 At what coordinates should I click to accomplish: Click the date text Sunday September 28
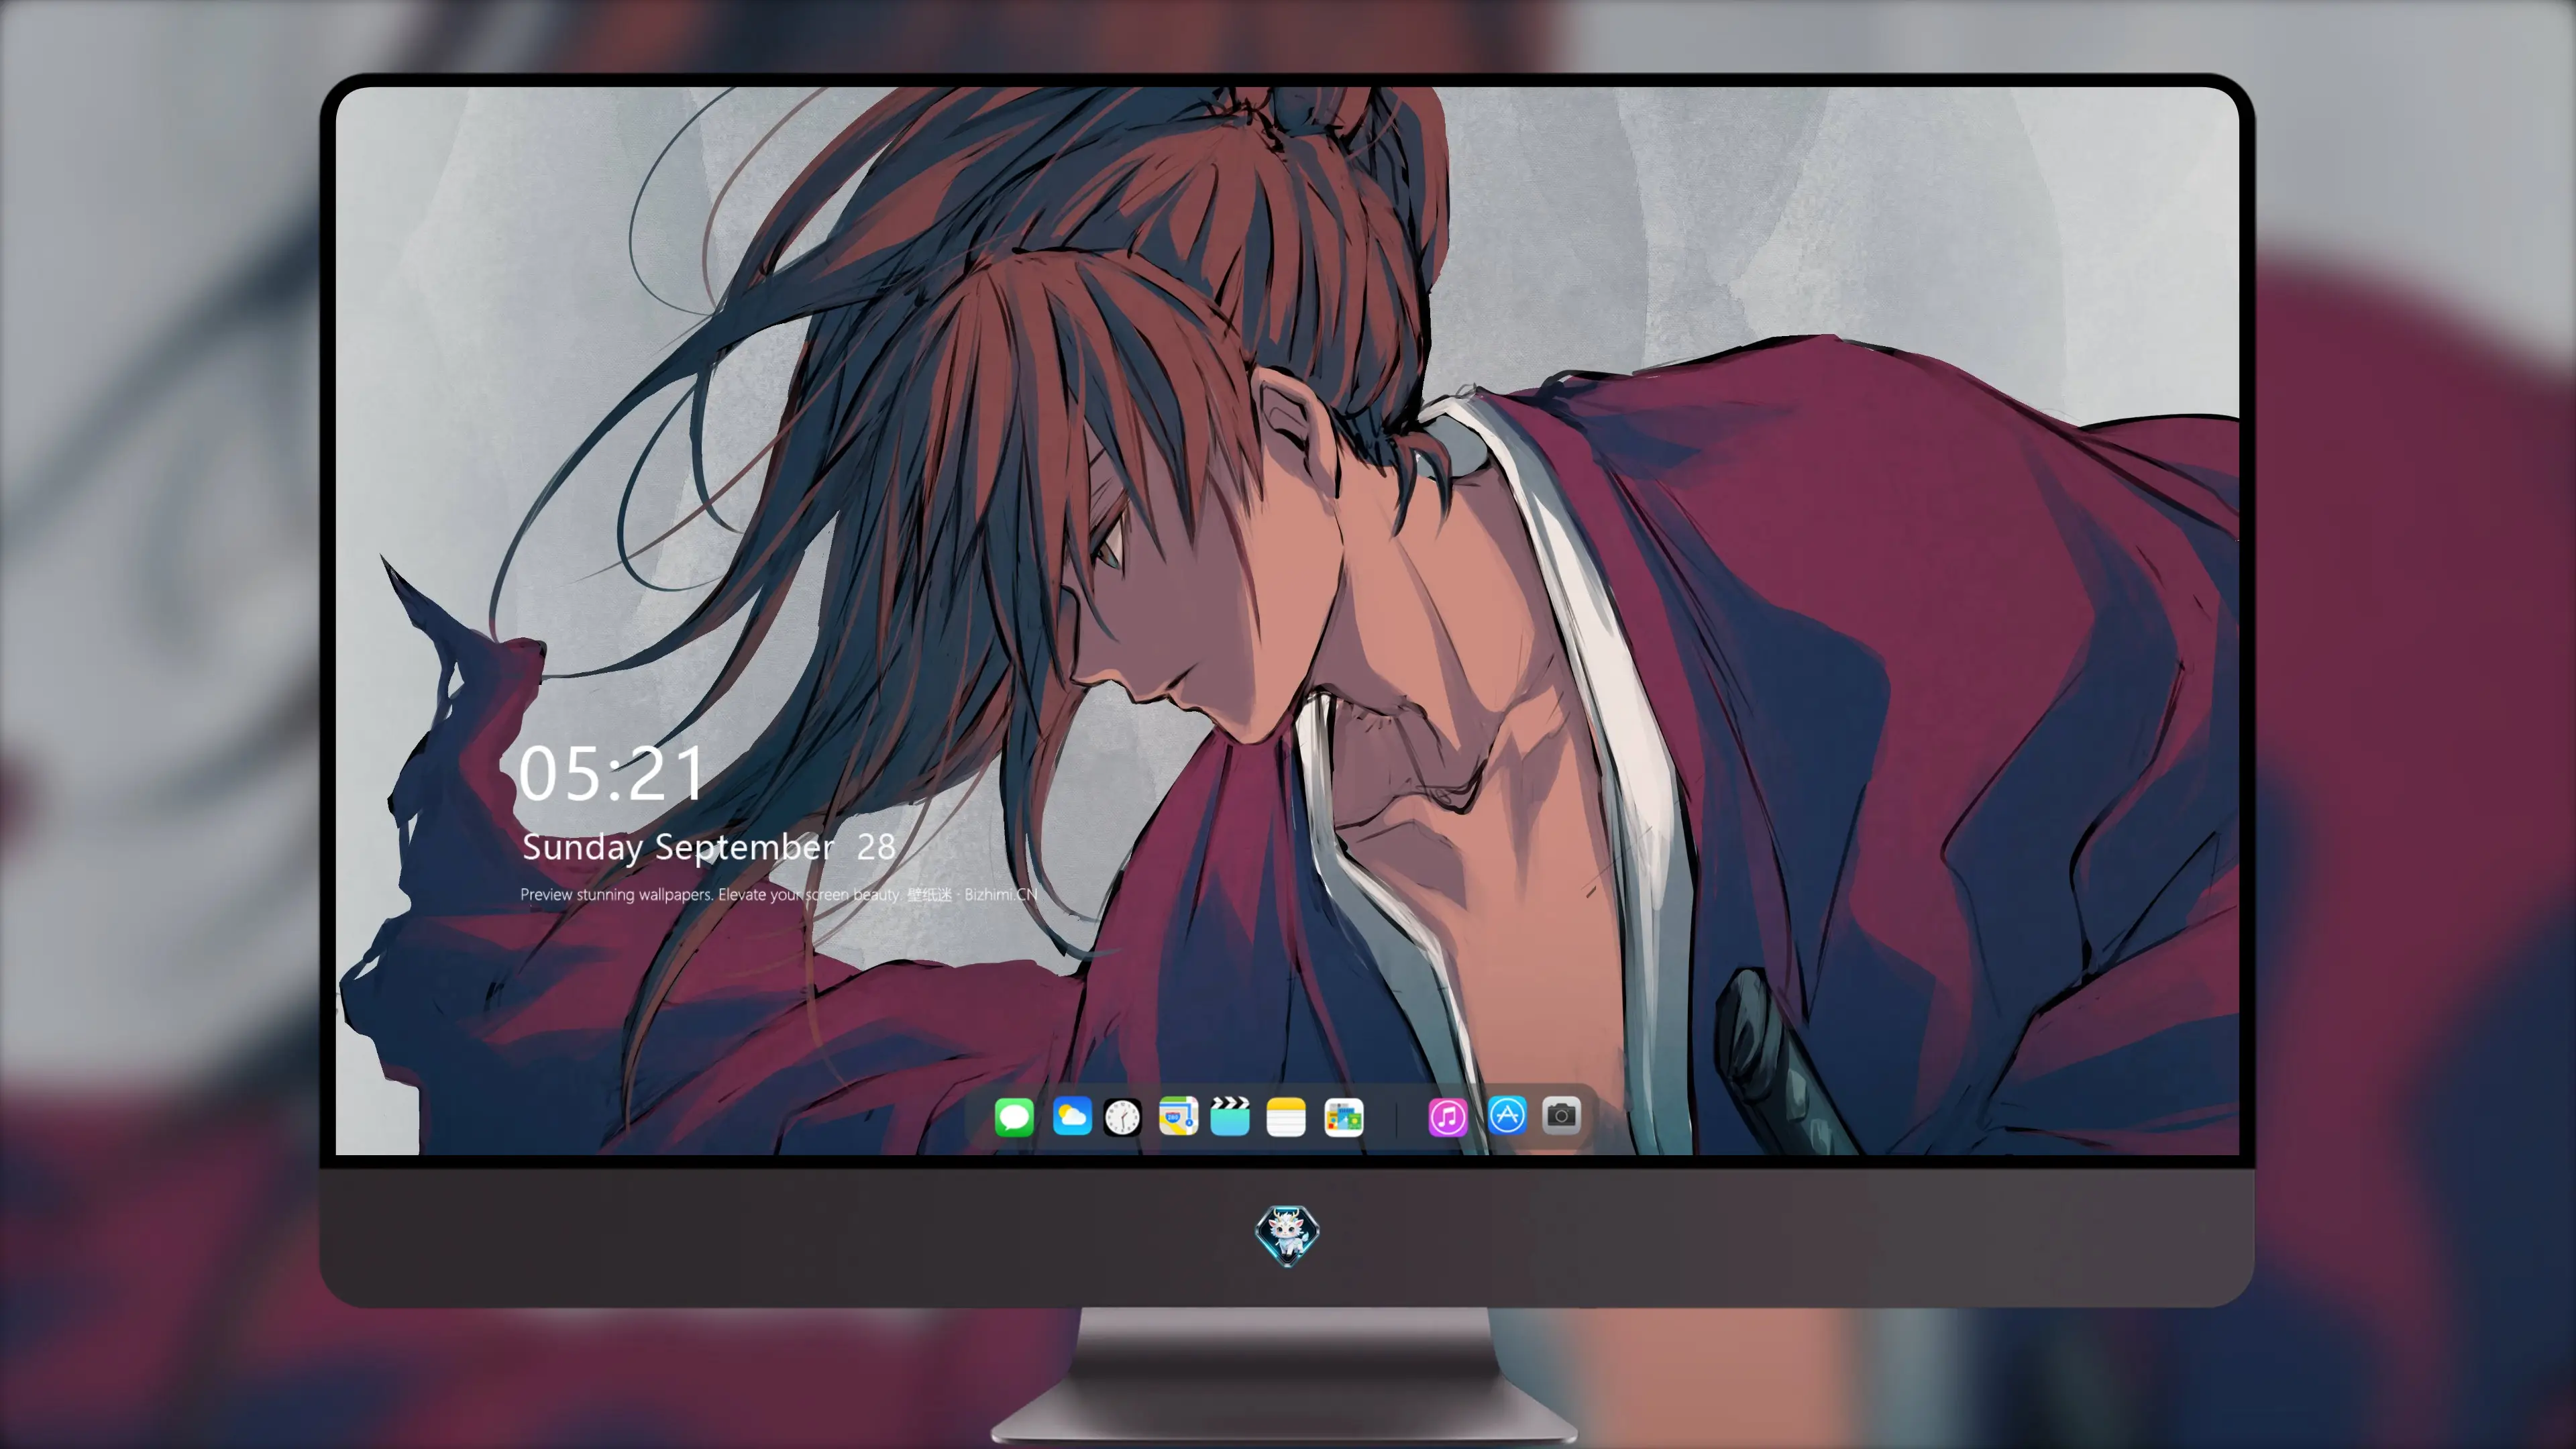tap(708, 847)
